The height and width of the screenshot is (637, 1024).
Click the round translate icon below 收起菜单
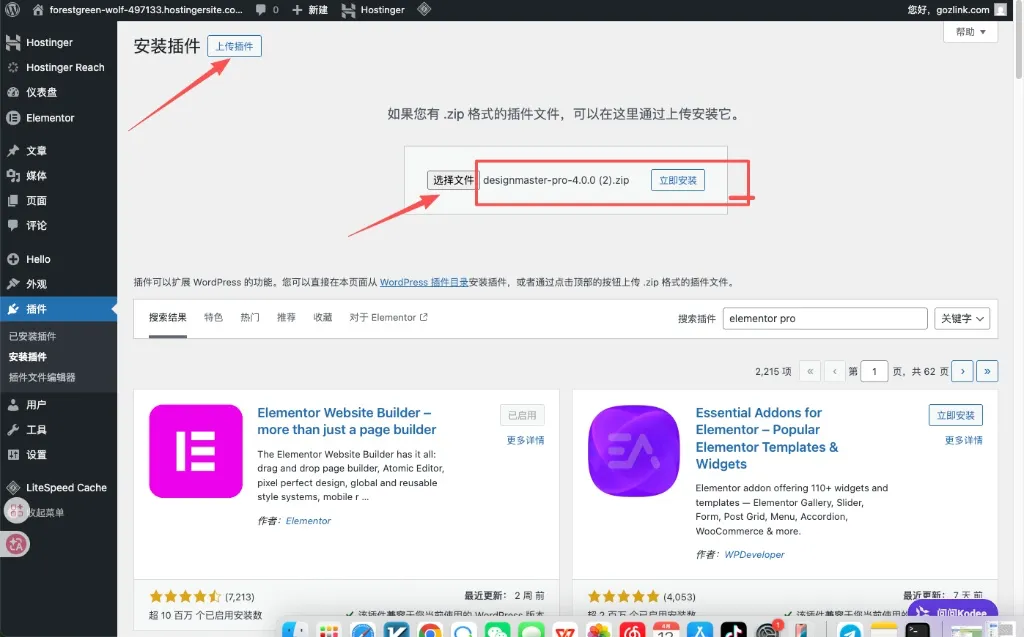coord(17,544)
